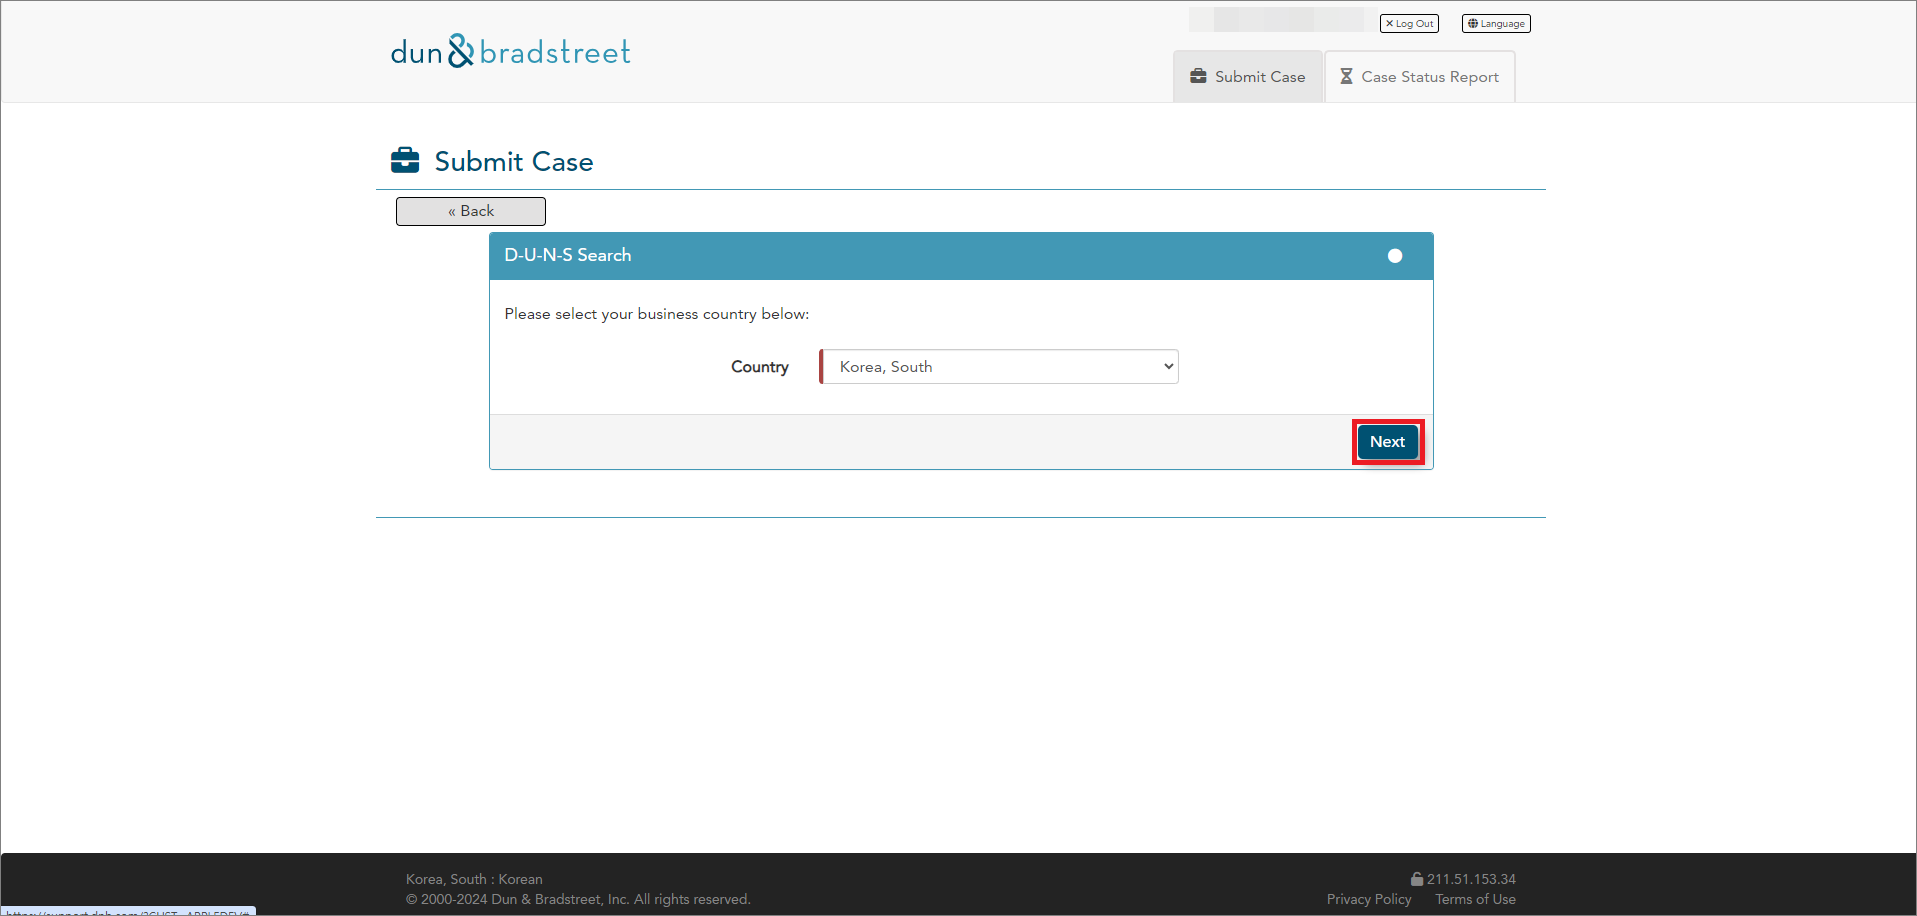Click the lock icon near the IP address
1917x916 pixels.
tap(1417, 879)
